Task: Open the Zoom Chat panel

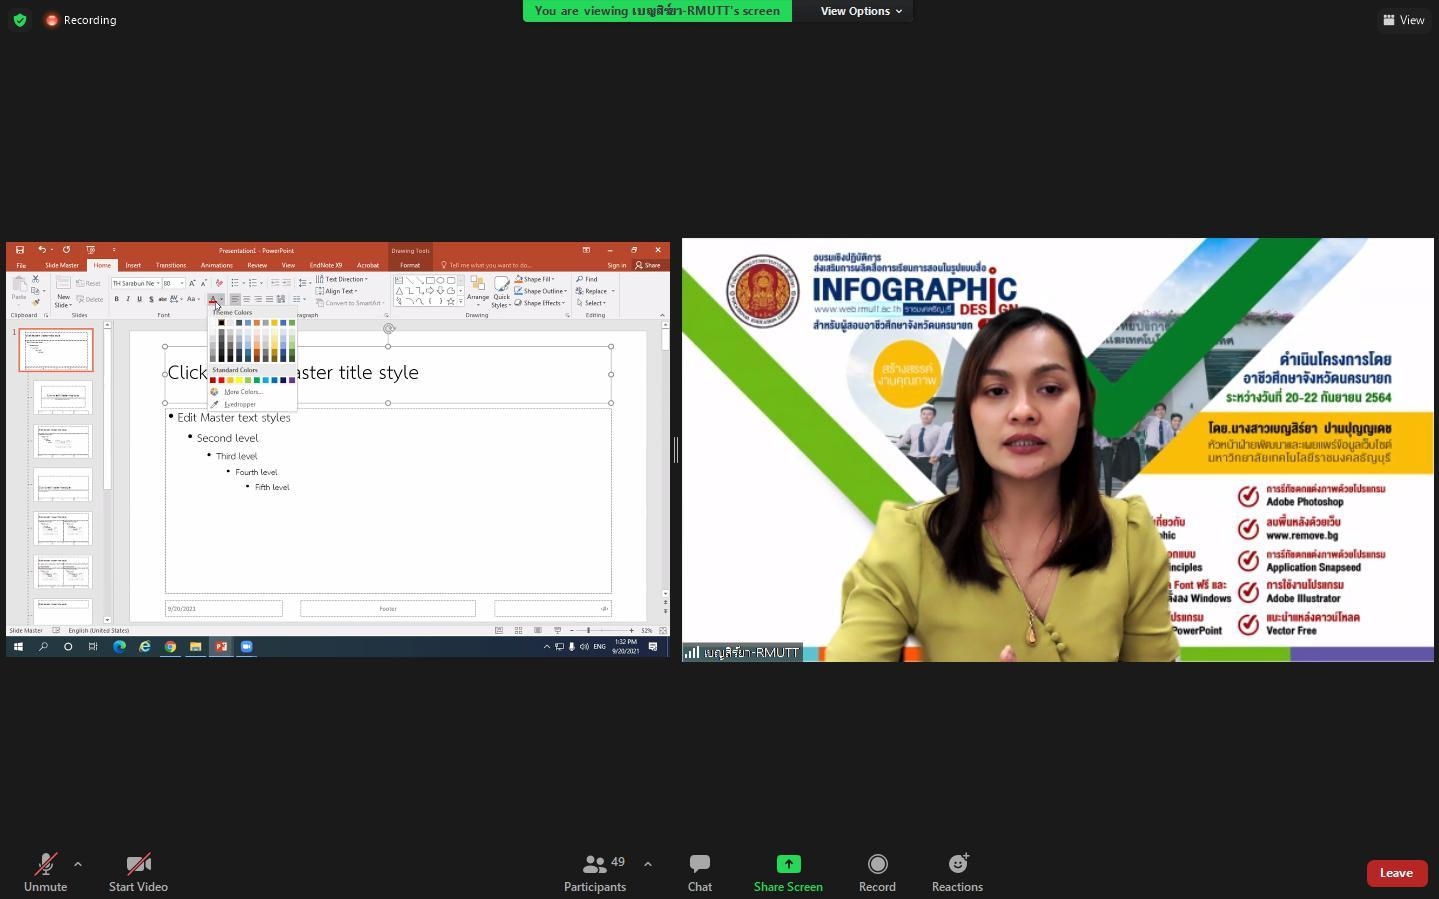Action: (x=699, y=872)
